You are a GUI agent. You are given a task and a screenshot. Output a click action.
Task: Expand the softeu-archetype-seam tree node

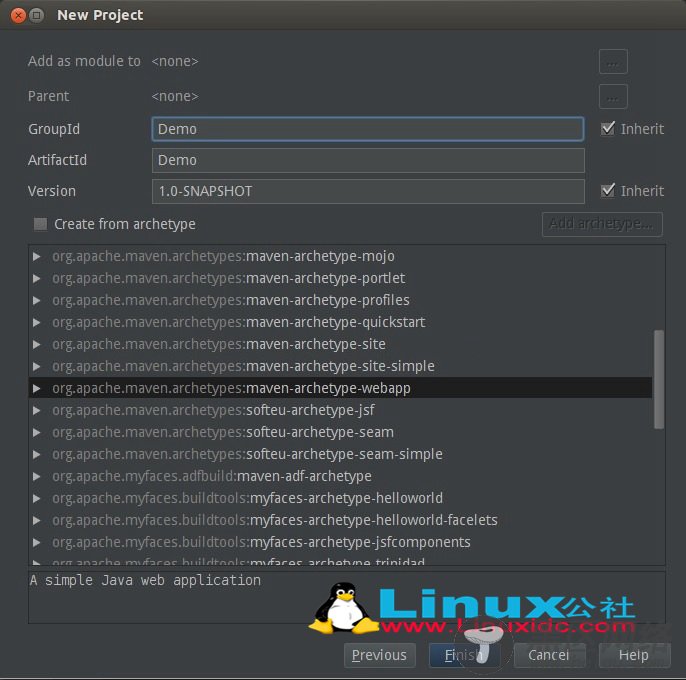[37, 432]
